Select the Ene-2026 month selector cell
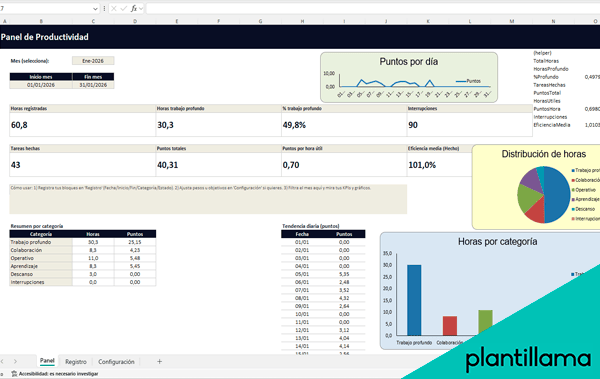Viewport: 600px width, 379px height. pos(93,61)
